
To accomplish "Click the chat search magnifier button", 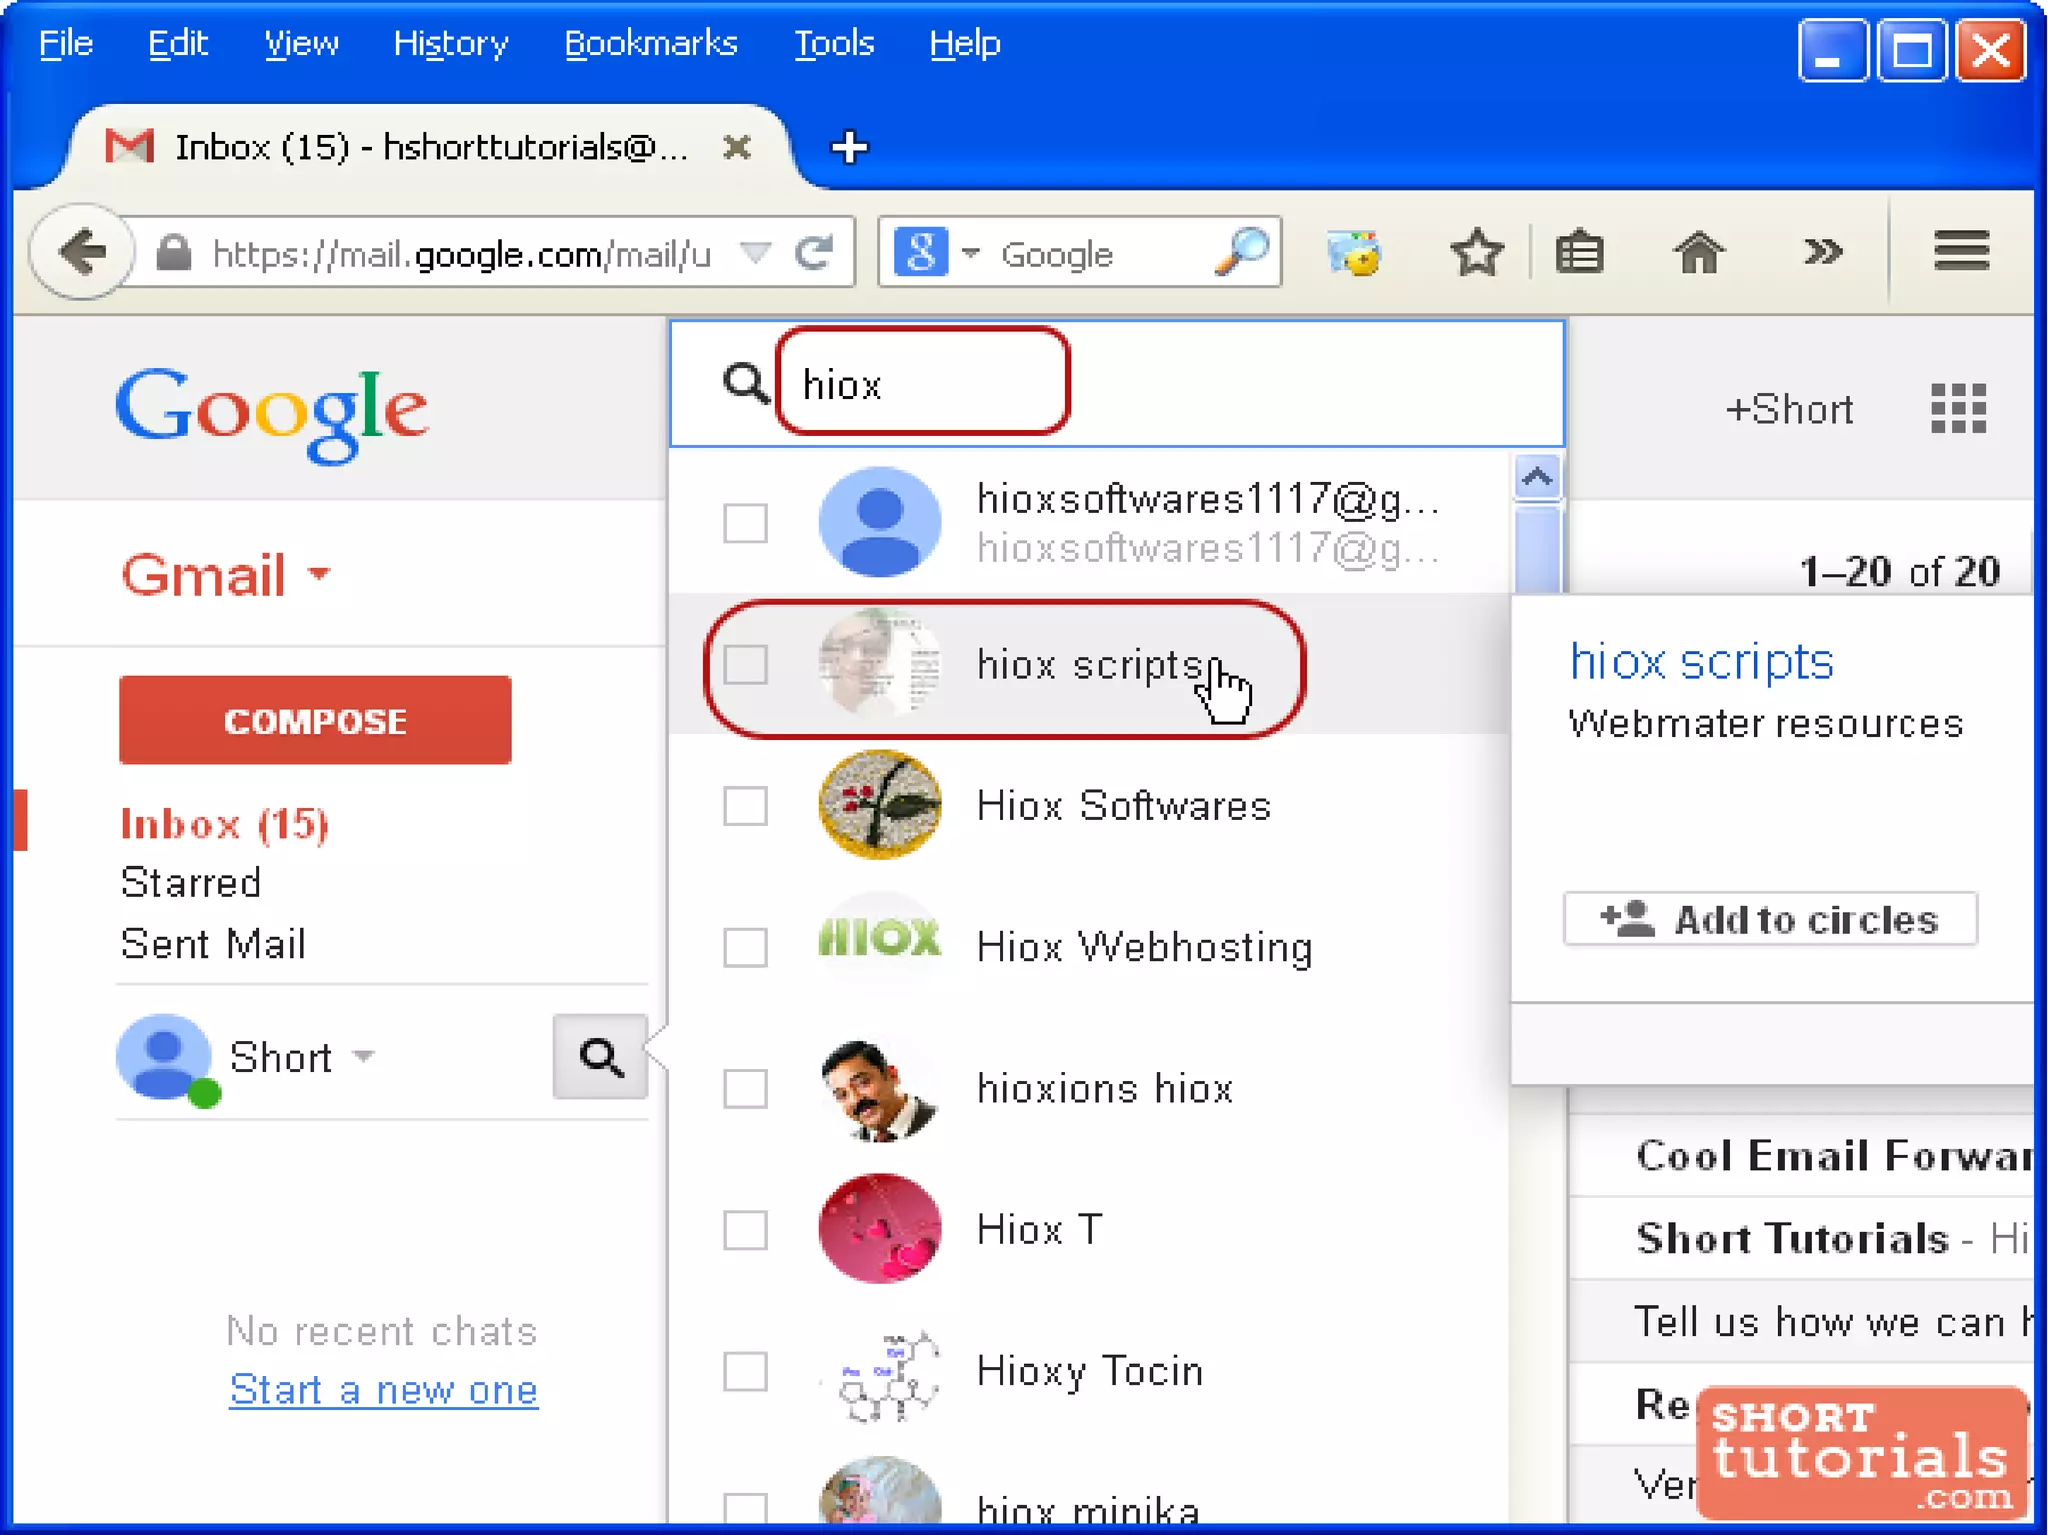I will coord(601,1057).
